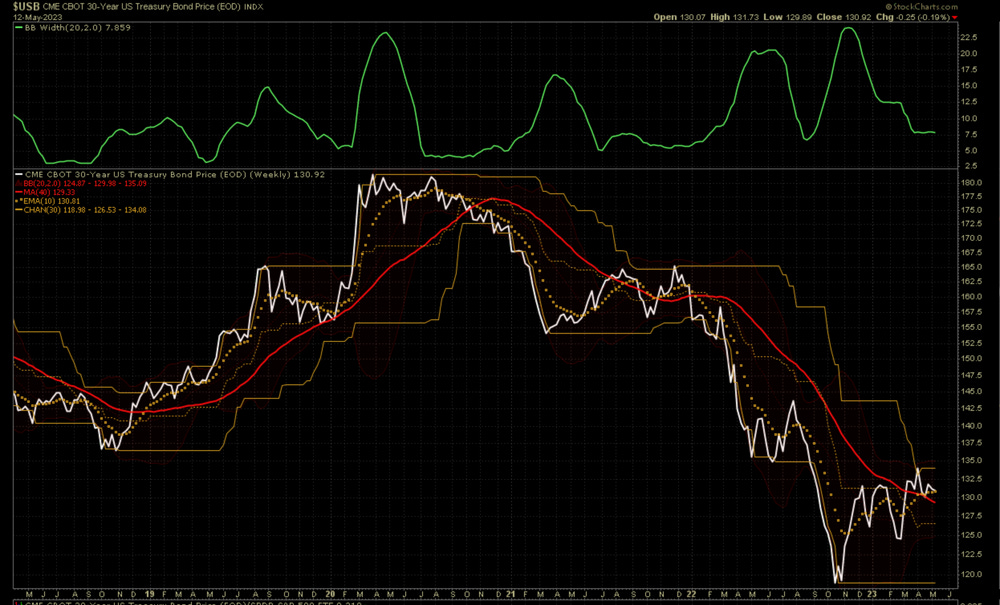Click the red down arrow beside Chg
The width and height of the screenshot is (1000, 605).
point(954,17)
